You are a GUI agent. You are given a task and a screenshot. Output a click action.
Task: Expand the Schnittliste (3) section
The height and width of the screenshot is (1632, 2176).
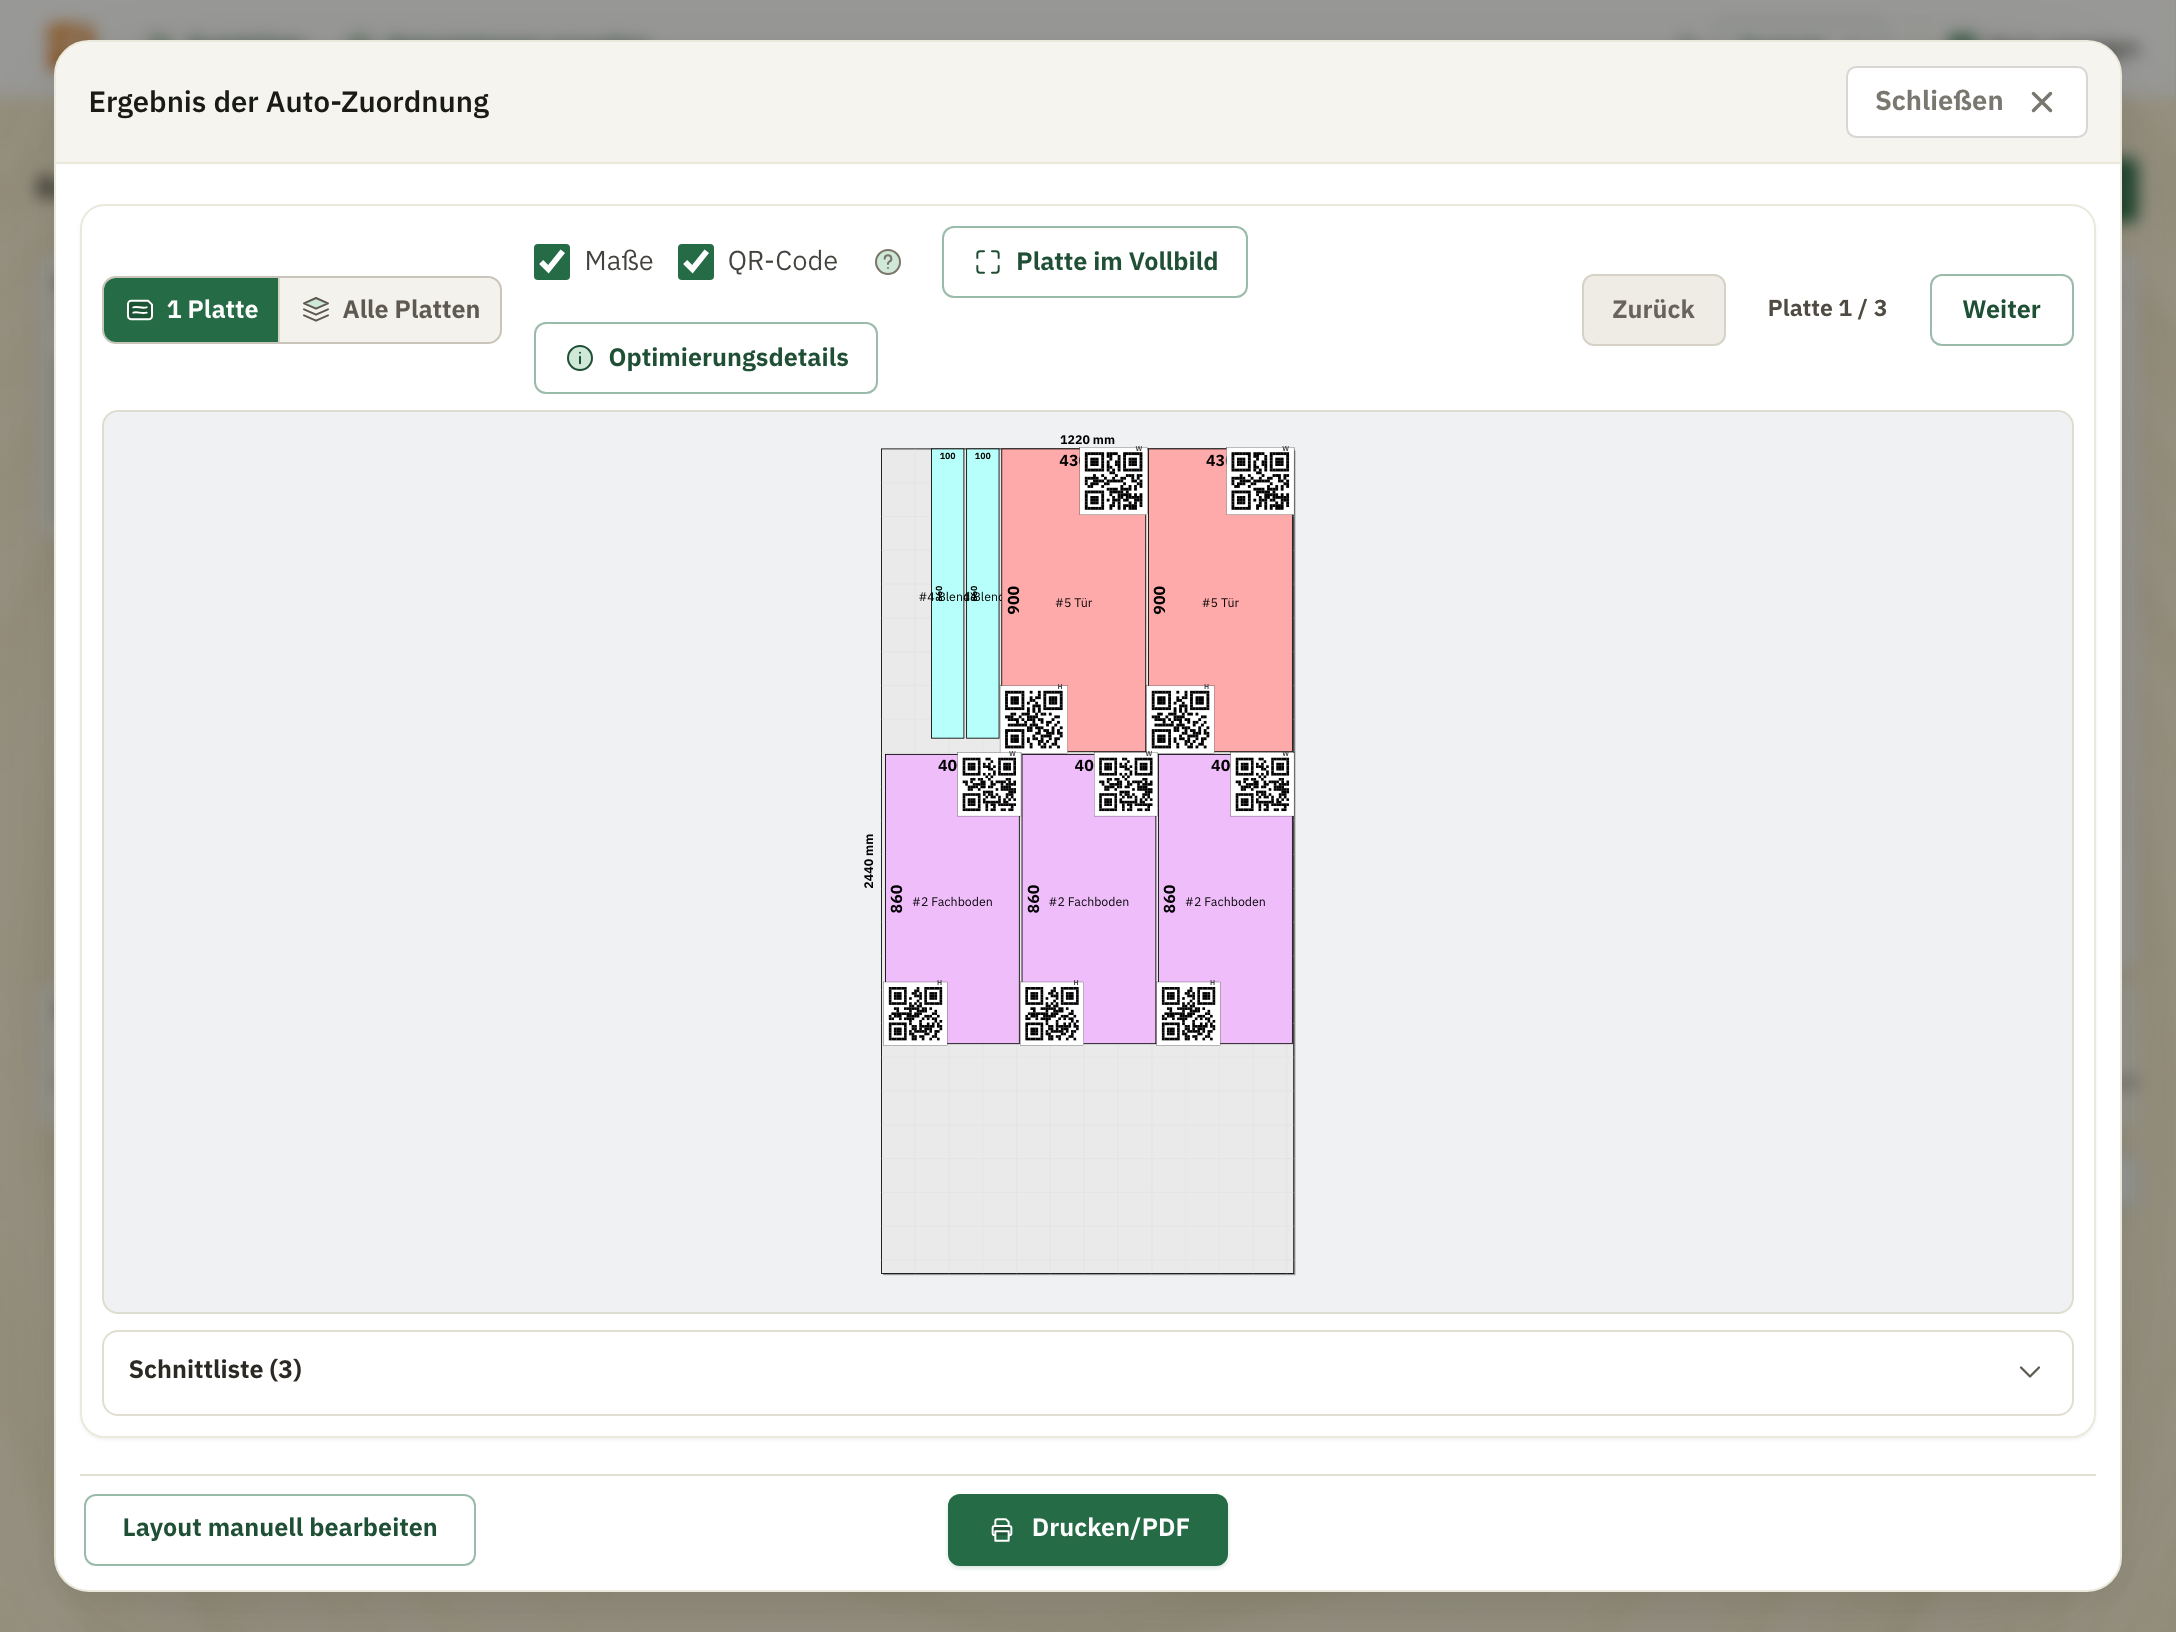pyautogui.click(x=1088, y=1372)
